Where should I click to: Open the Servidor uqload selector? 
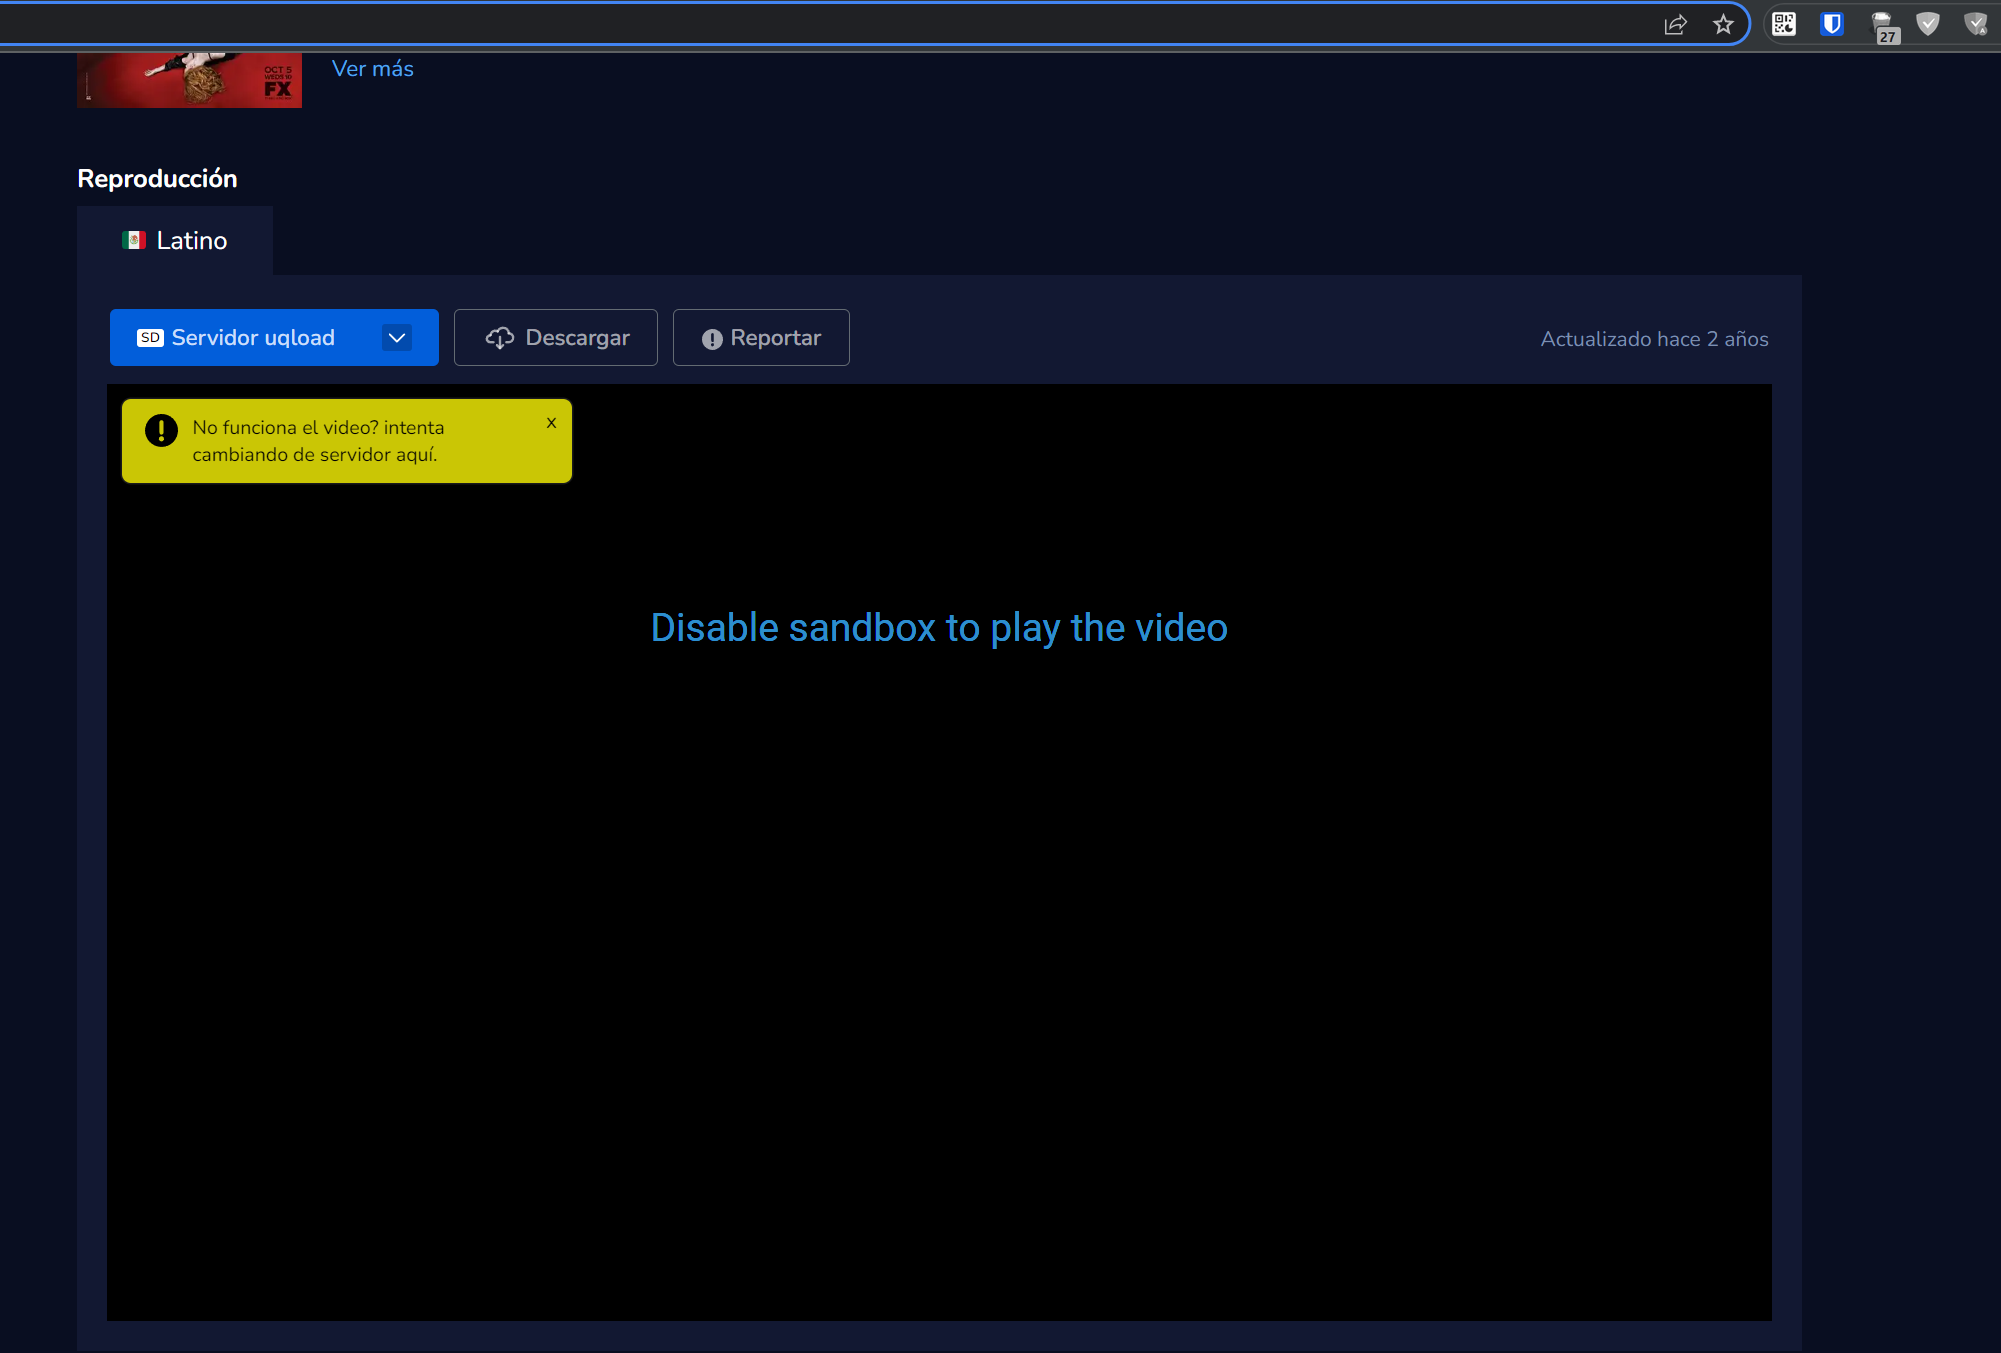click(253, 338)
